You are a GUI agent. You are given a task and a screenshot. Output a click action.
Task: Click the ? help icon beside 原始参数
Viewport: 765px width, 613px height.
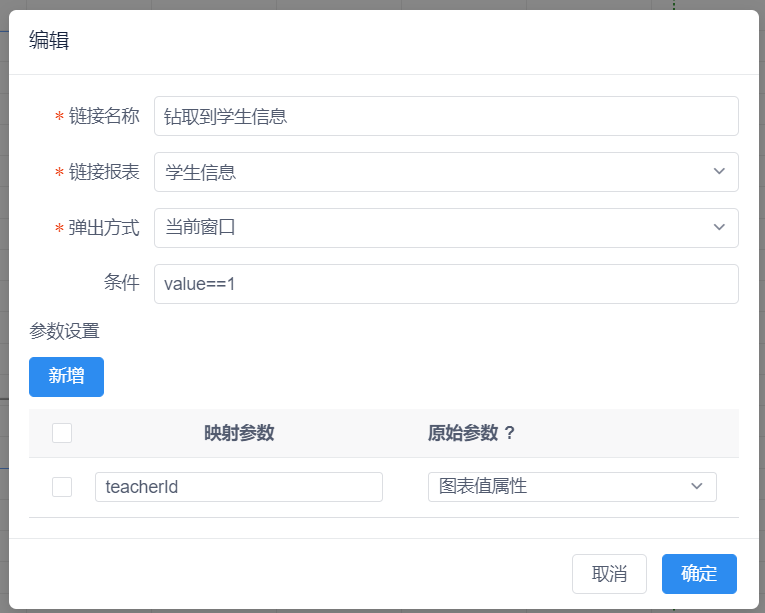[x=509, y=432]
